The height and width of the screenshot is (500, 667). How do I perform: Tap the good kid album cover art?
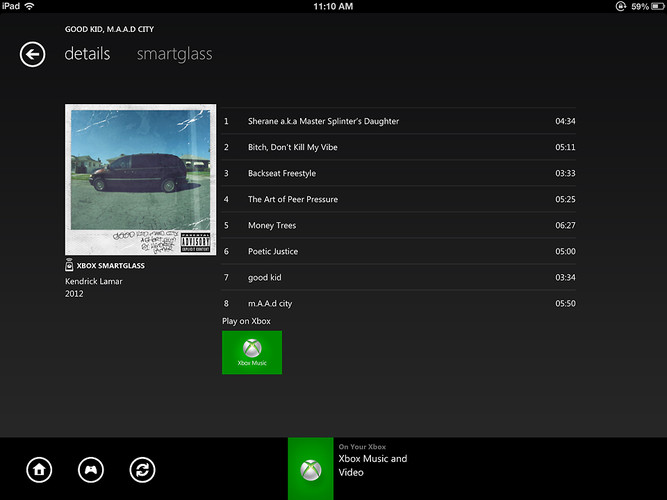click(140, 180)
